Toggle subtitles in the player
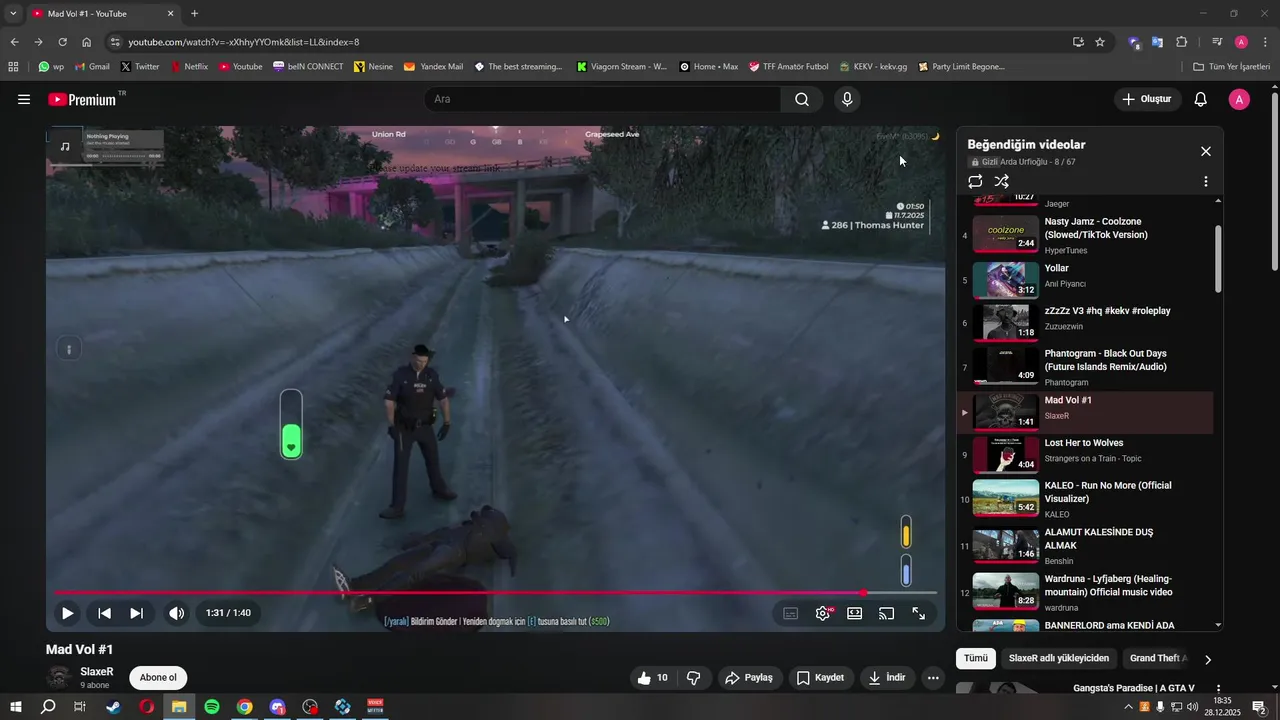The height and width of the screenshot is (720, 1280). (x=791, y=614)
